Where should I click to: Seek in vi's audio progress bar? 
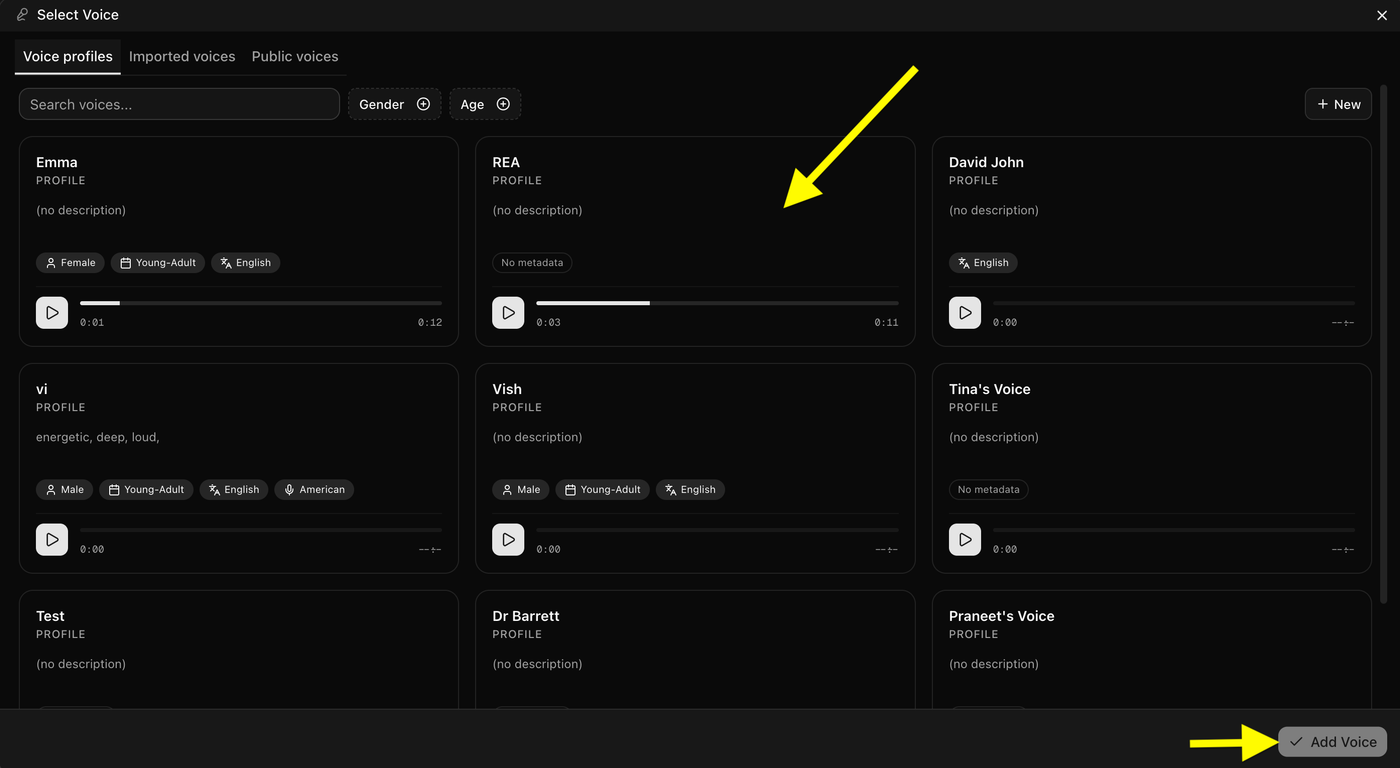pyautogui.click(x=261, y=530)
